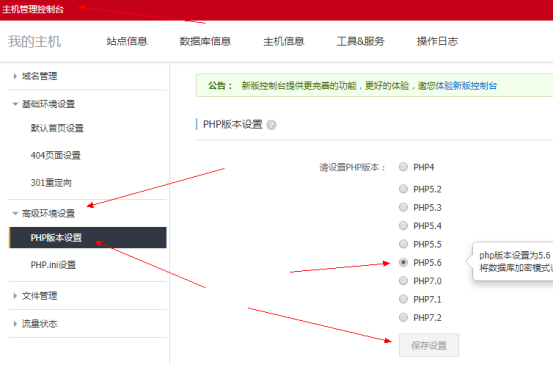Open the 301重定向 sidebar item
Screen dimensions: 554x365
(x=51, y=183)
